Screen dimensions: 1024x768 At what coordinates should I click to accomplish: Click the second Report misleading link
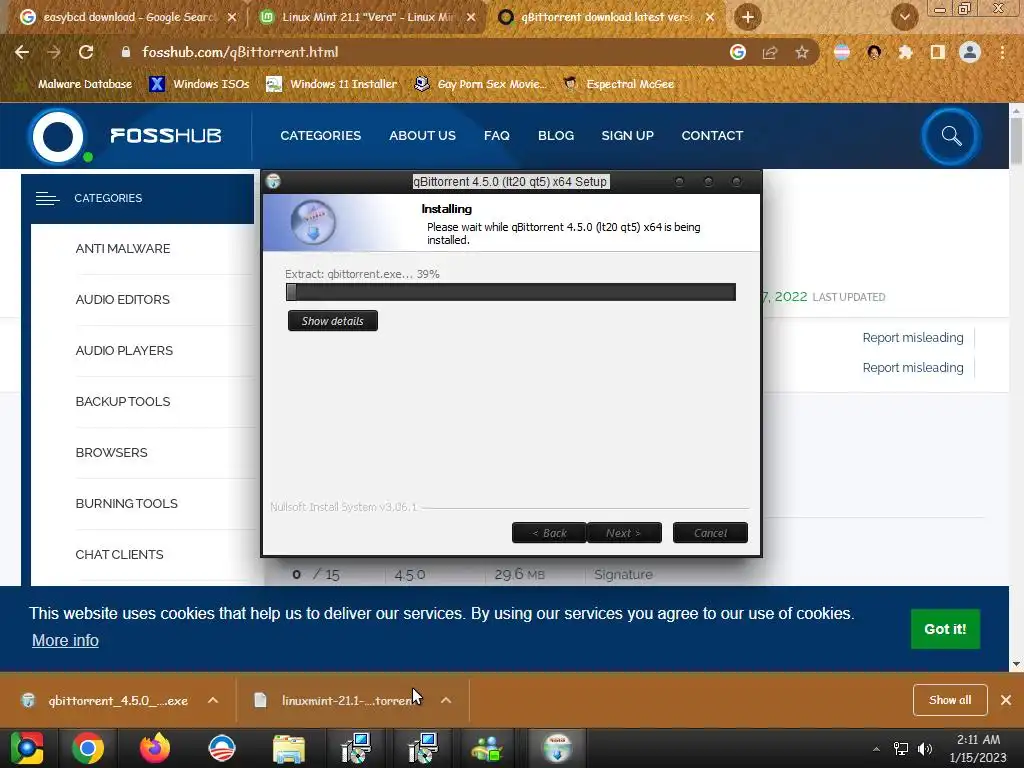[x=913, y=368]
